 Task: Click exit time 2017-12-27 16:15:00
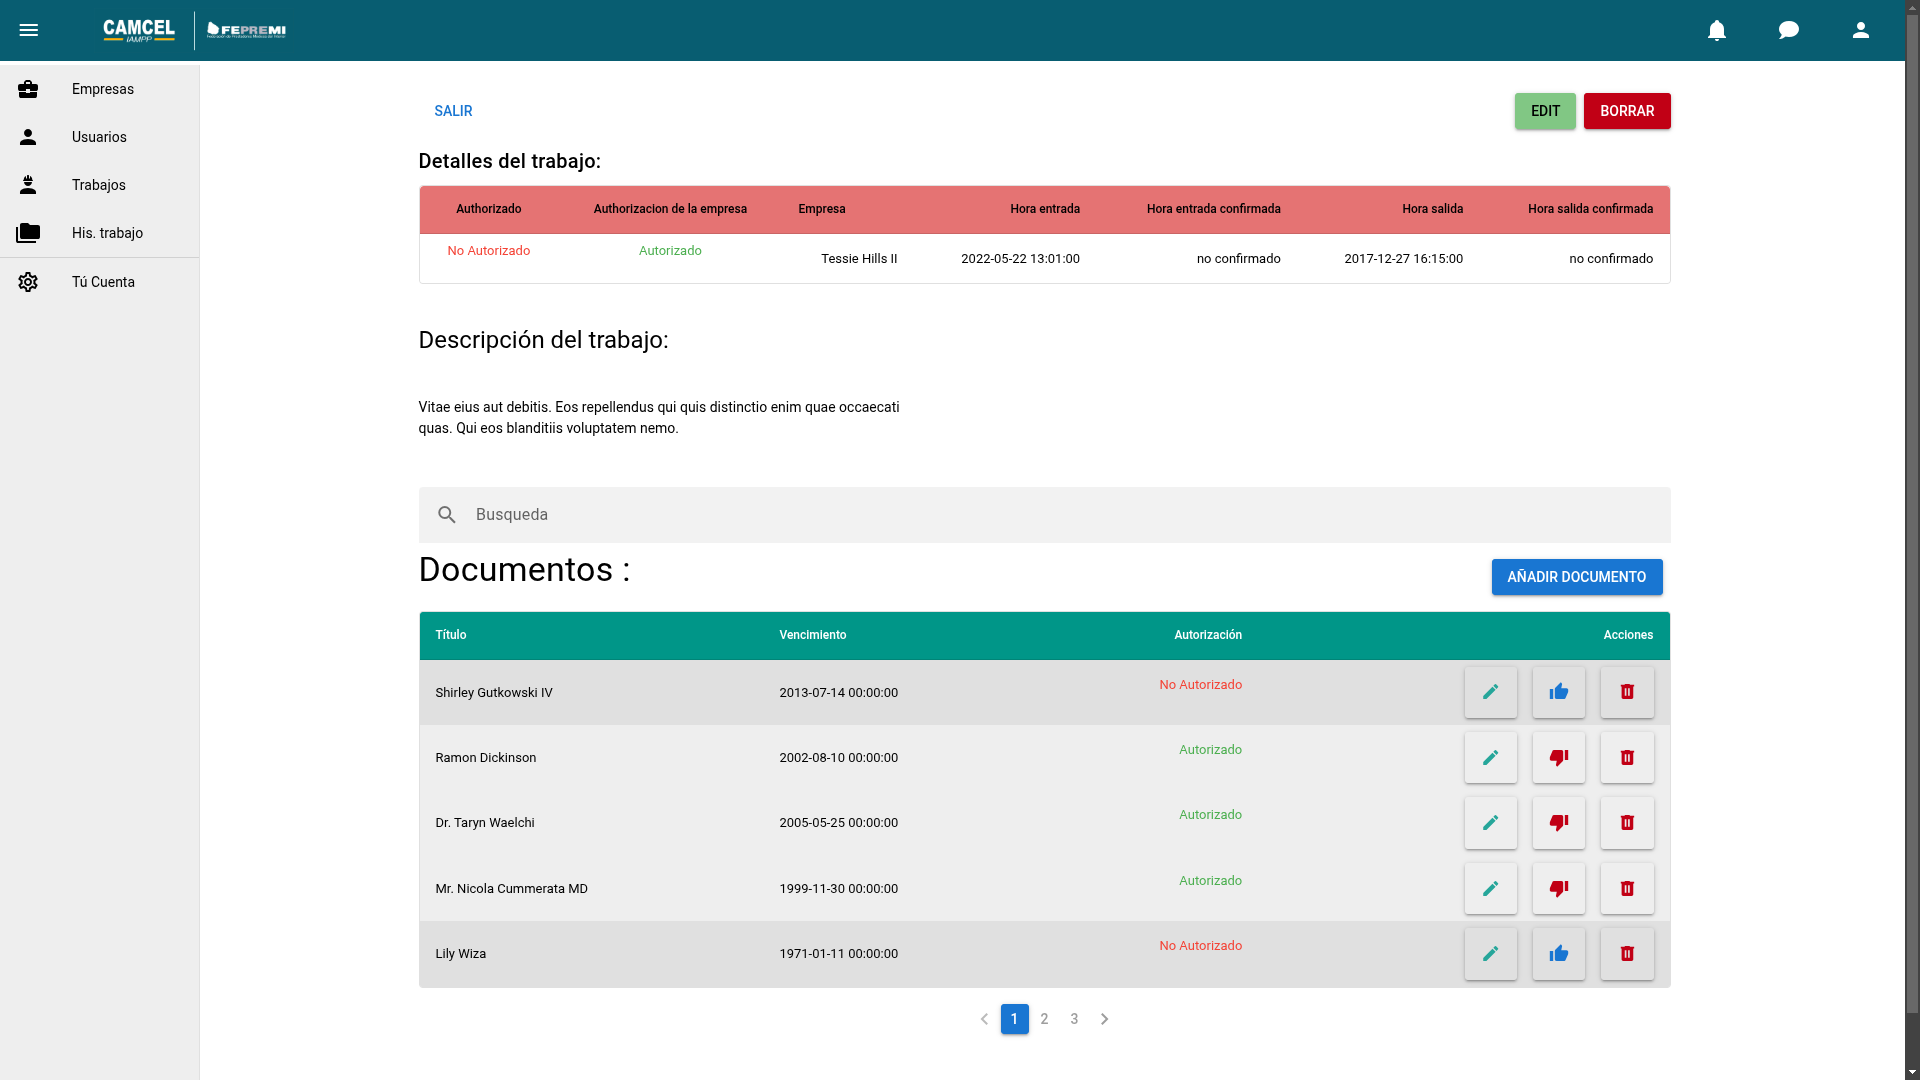(1403, 259)
